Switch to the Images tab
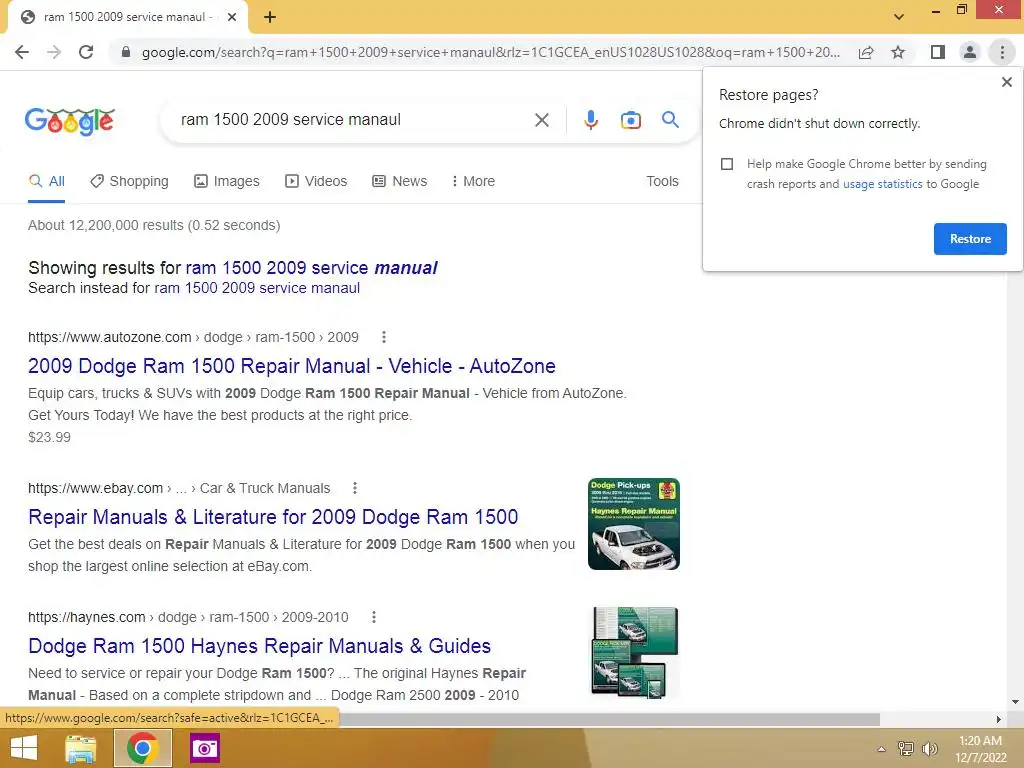 coord(227,182)
